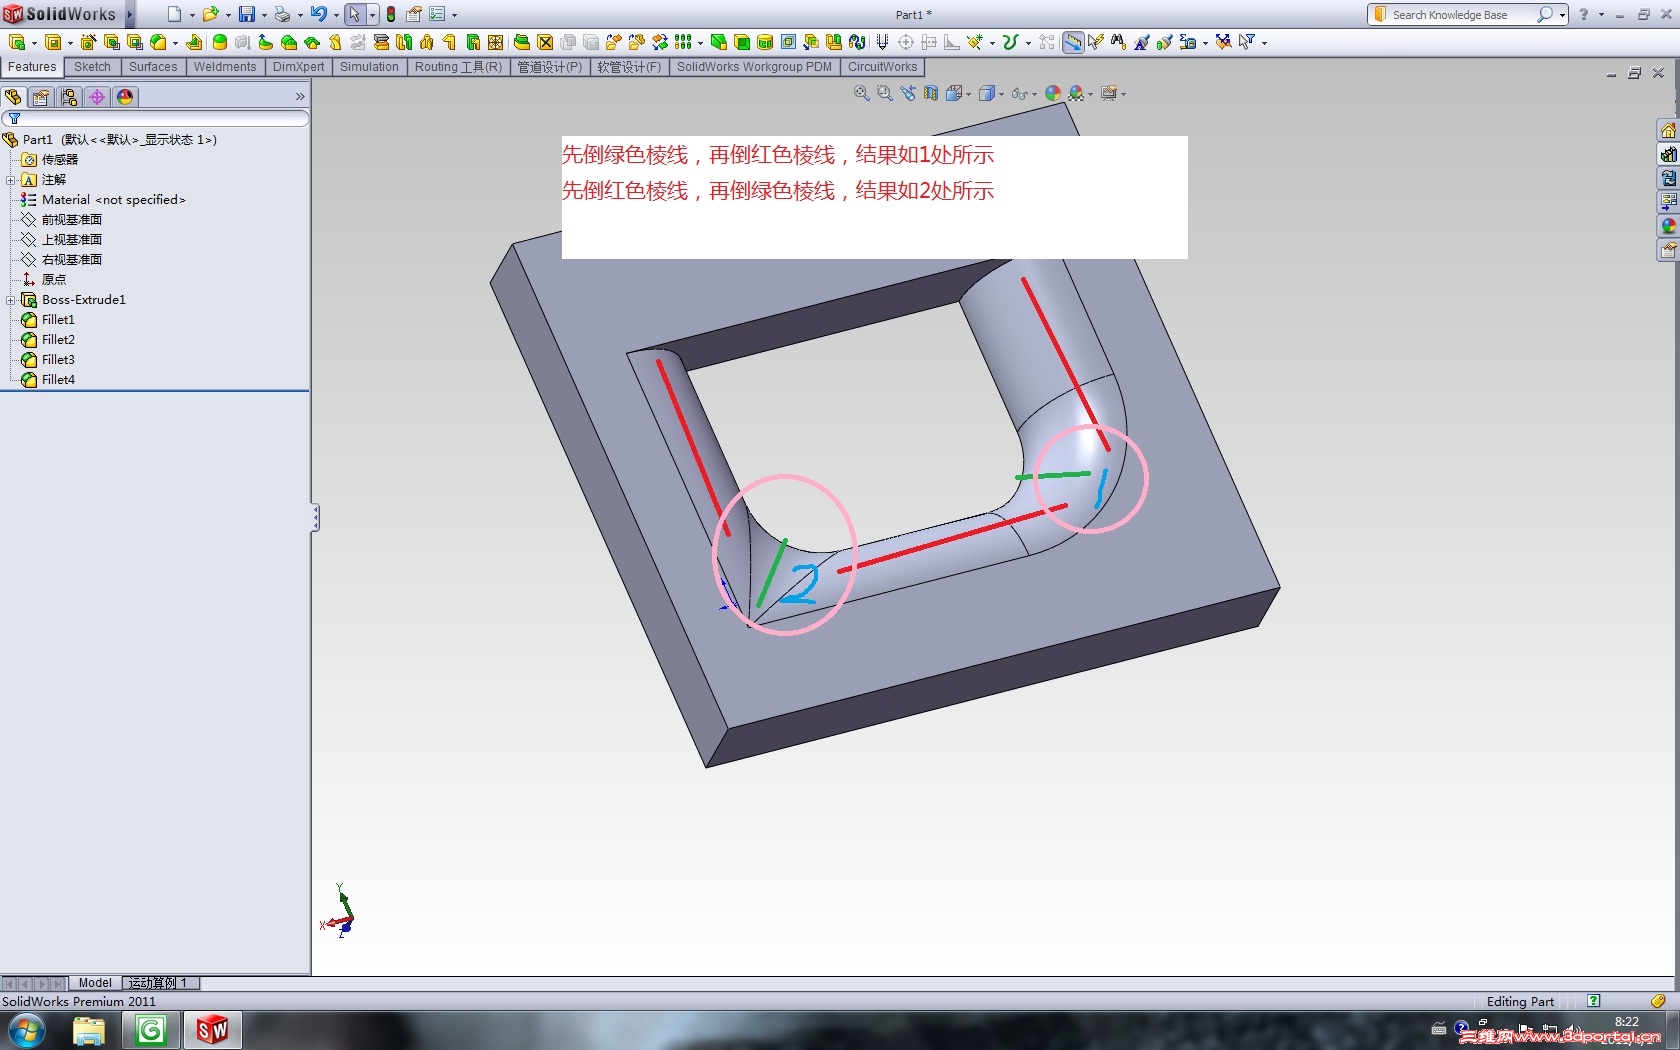This screenshot has height=1050, width=1680.
Task: Click the green G application taskbar icon
Action: coord(151,1030)
